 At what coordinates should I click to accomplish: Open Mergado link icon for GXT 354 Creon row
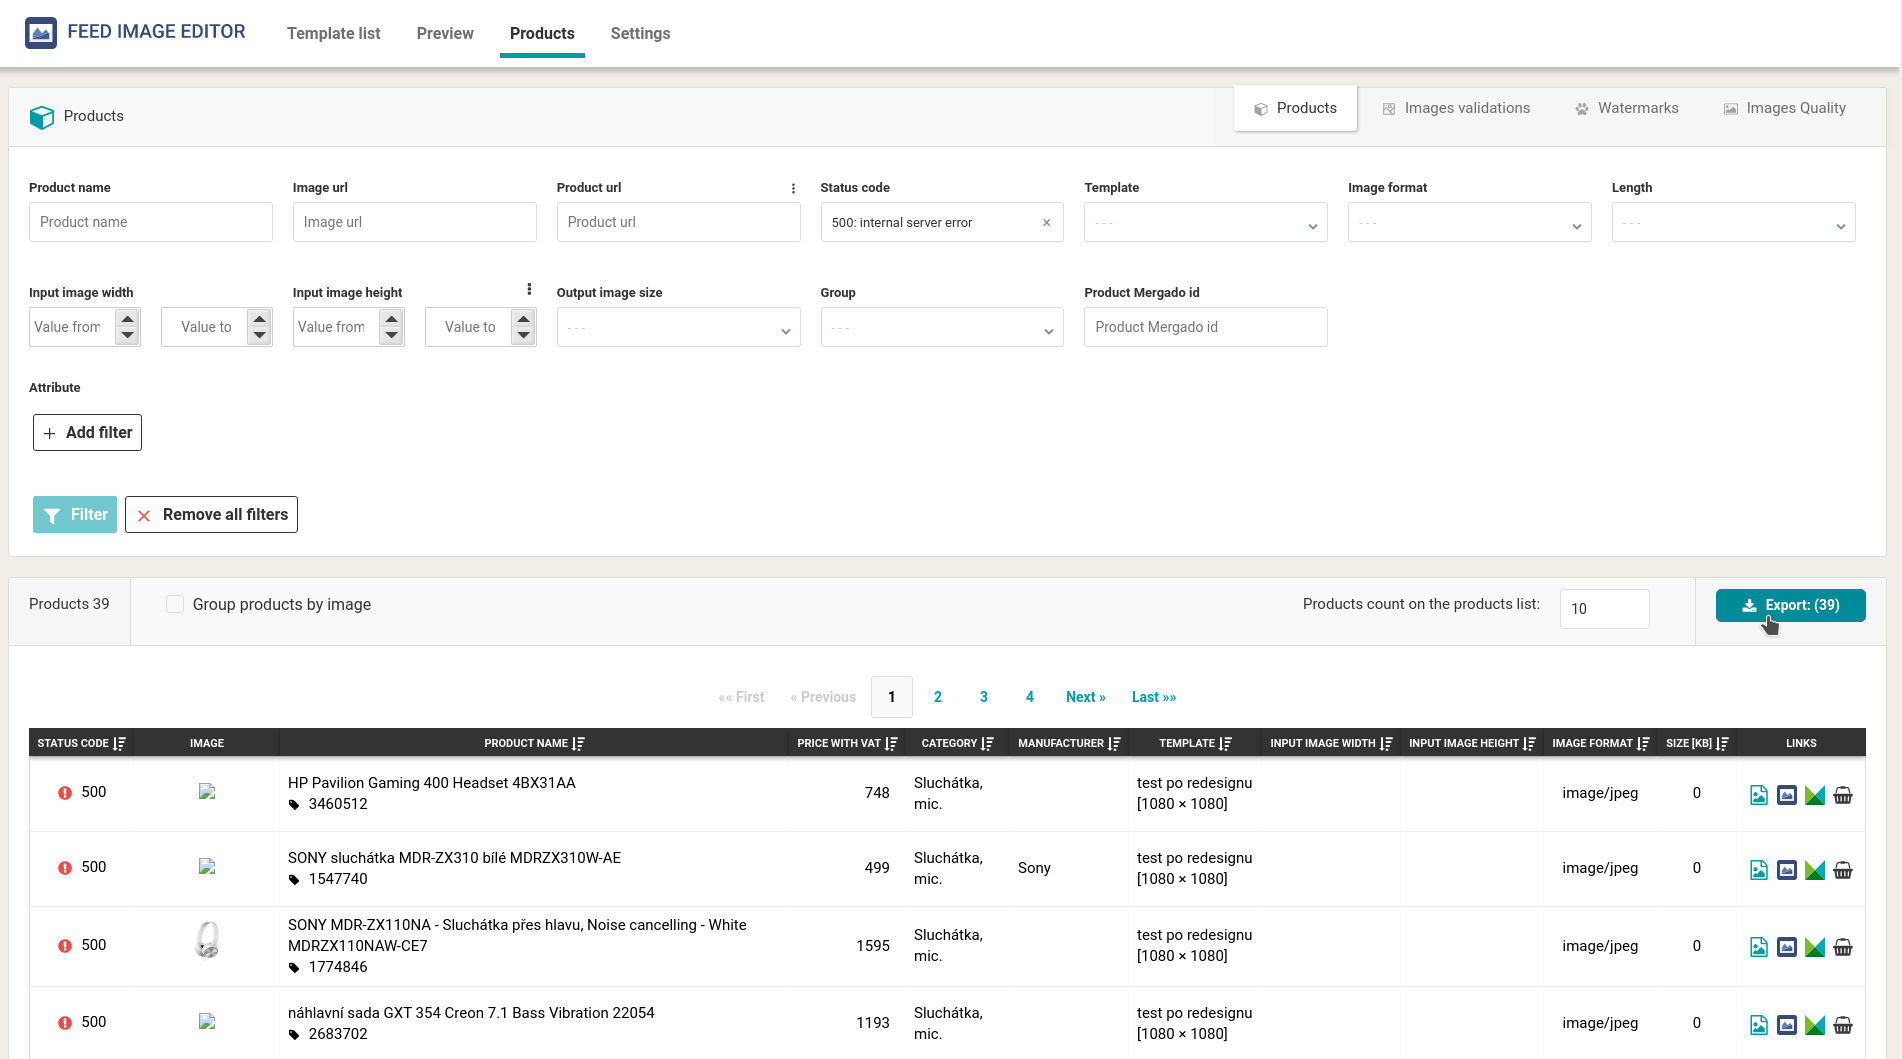tap(1815, 1025)
